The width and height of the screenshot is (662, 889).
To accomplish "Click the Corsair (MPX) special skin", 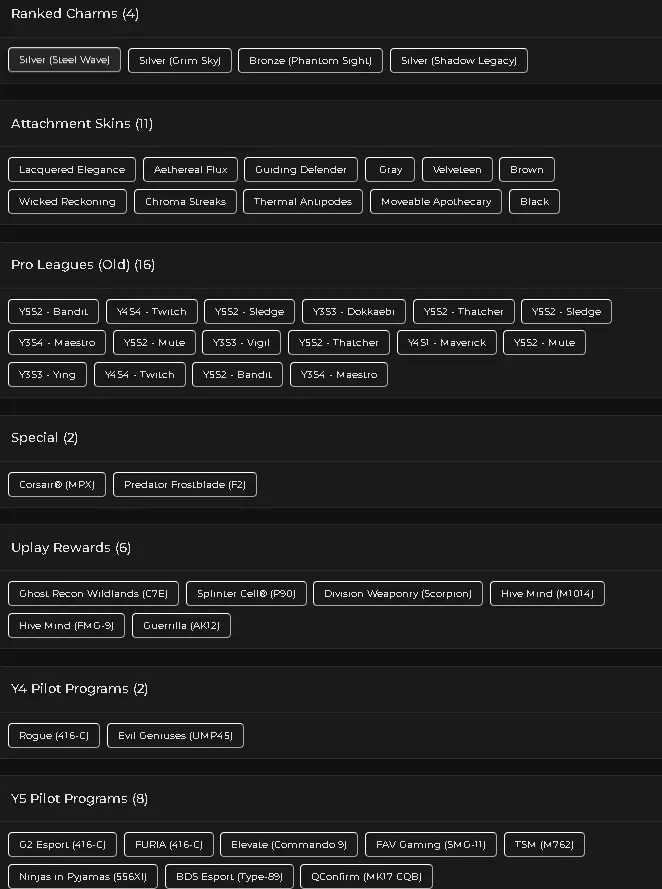I will coord(56,485).
